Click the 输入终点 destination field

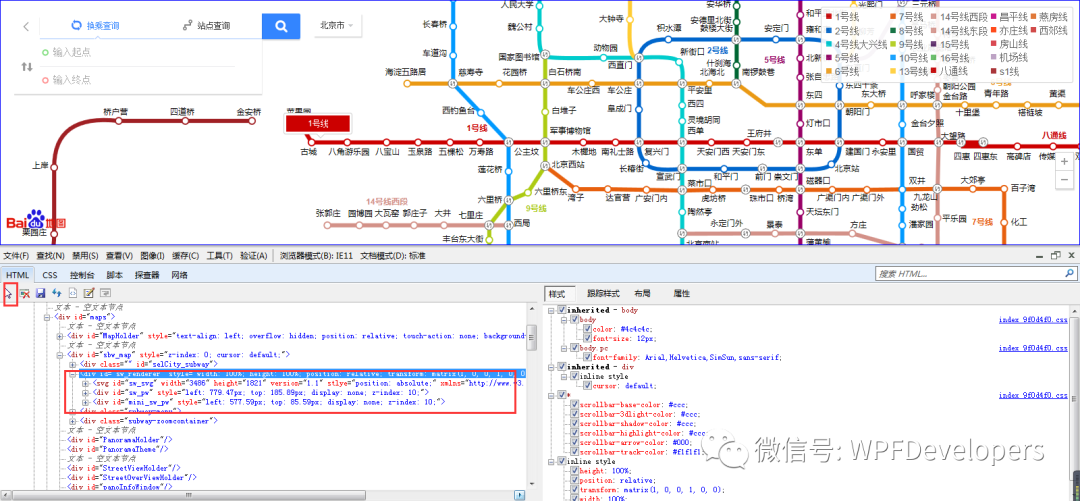click(x=138, y=80)
